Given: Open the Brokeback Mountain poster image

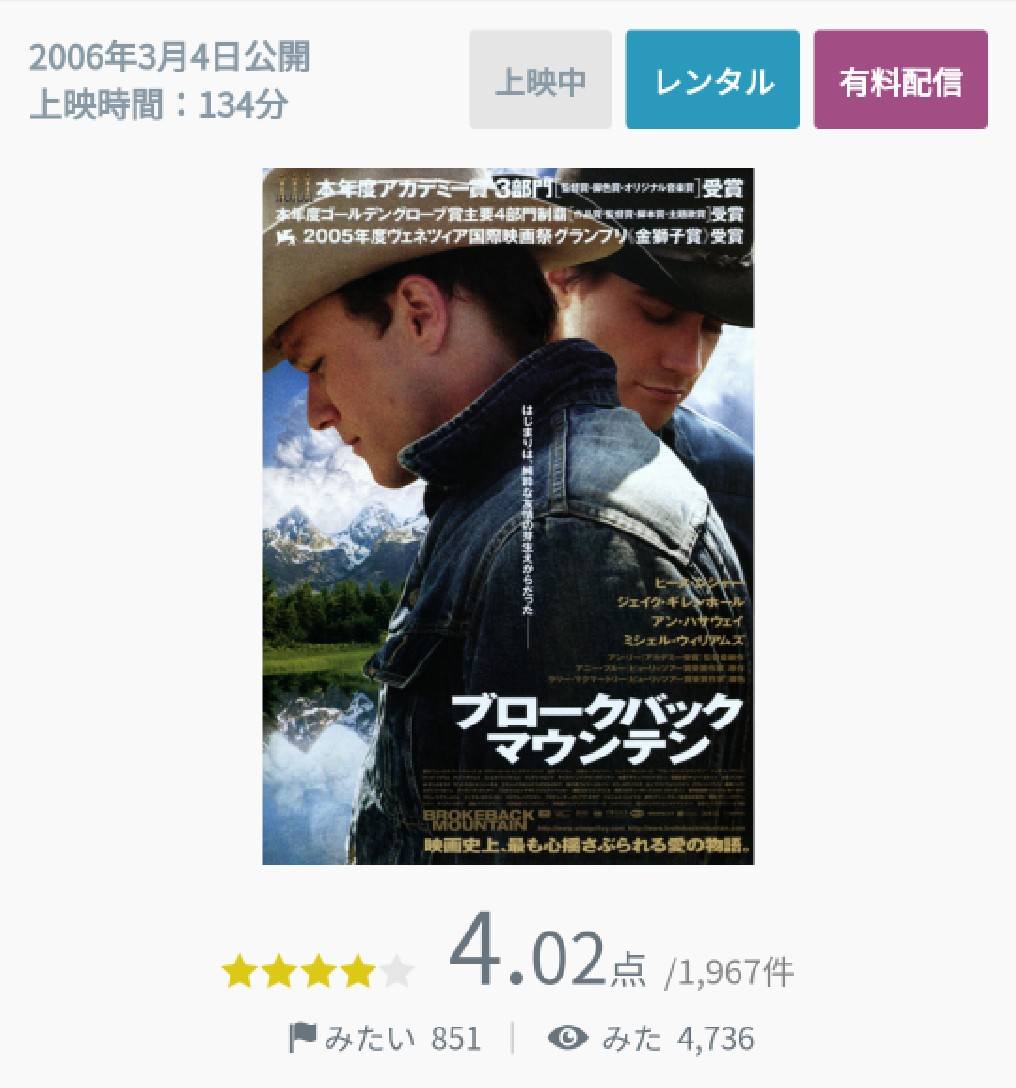Looking at the screenshot, I should 508,516.
